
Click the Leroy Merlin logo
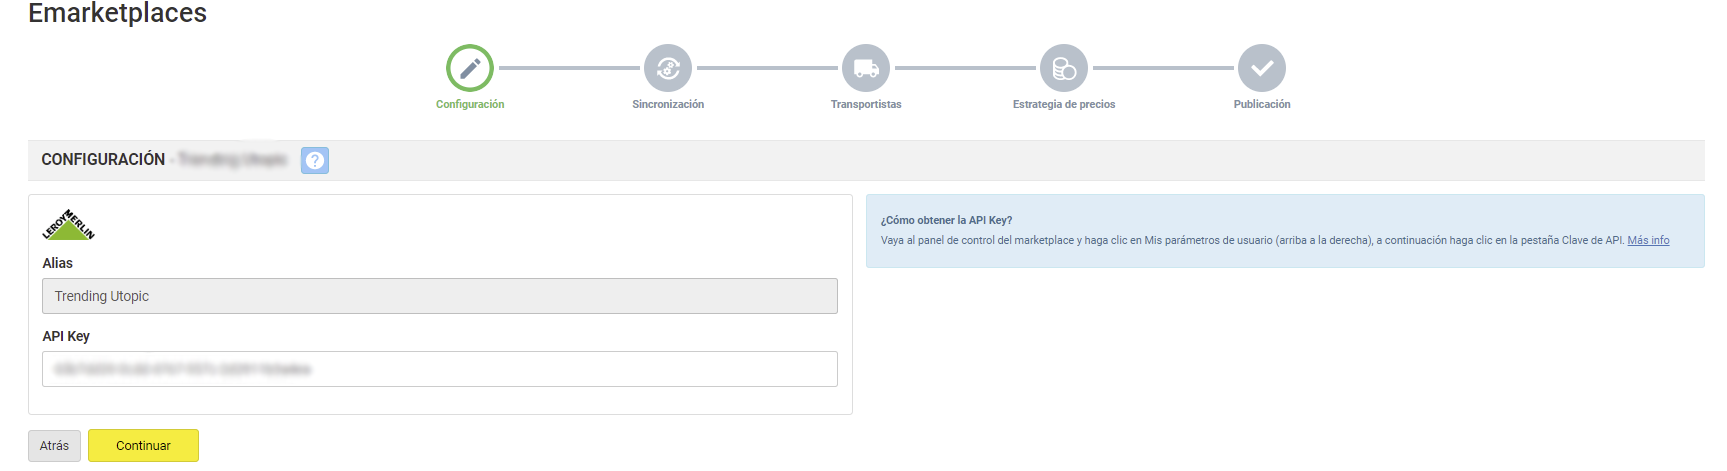(x=68, y=225)
